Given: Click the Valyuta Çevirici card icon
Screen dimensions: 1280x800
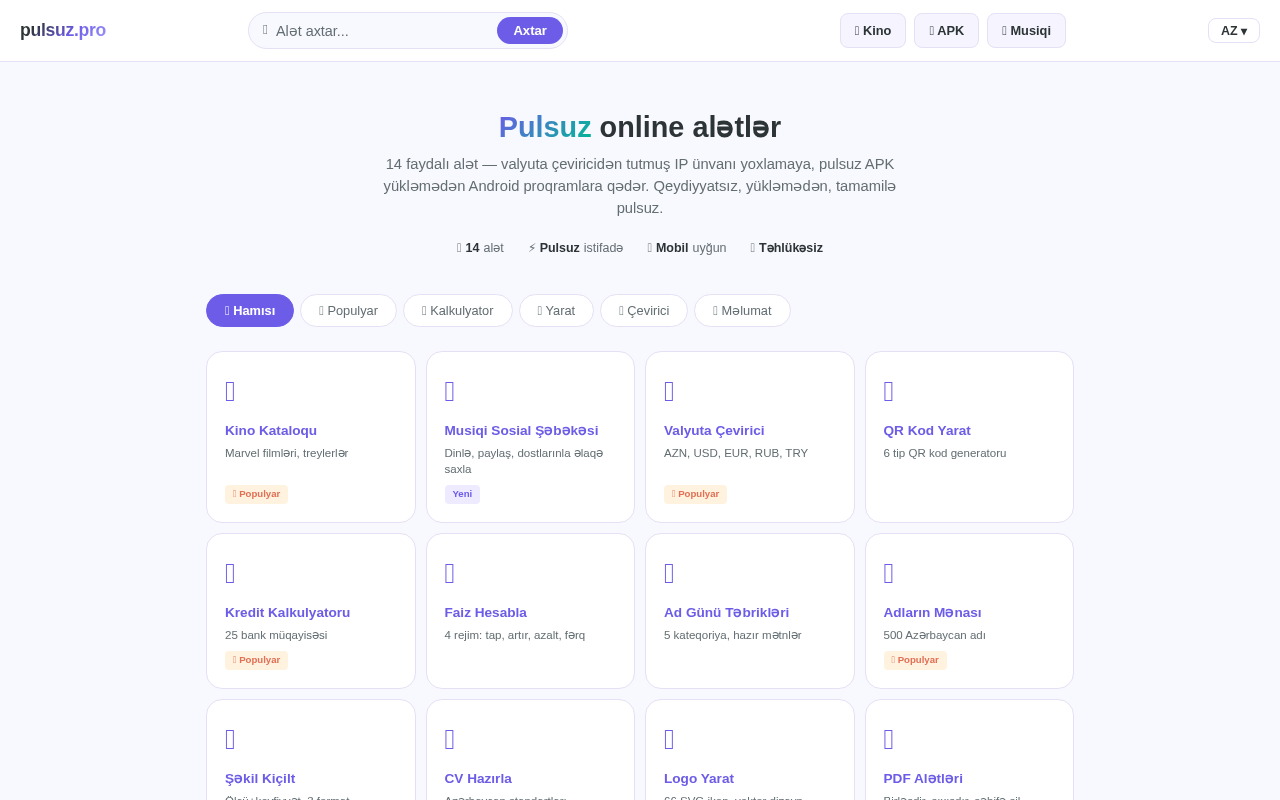Looking at the screenshot, I should [669, 392].
